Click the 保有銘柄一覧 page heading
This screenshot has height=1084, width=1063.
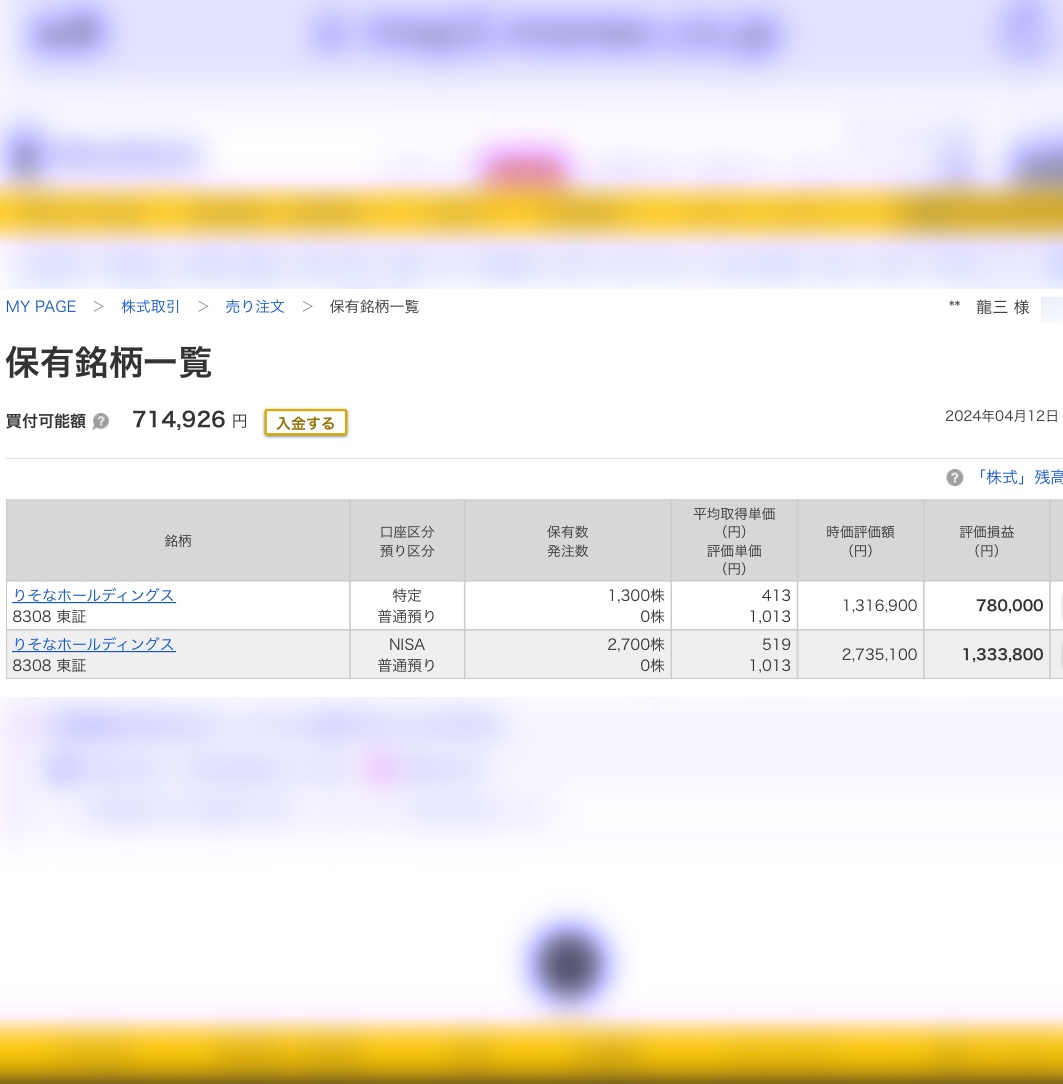pos(109,362)
